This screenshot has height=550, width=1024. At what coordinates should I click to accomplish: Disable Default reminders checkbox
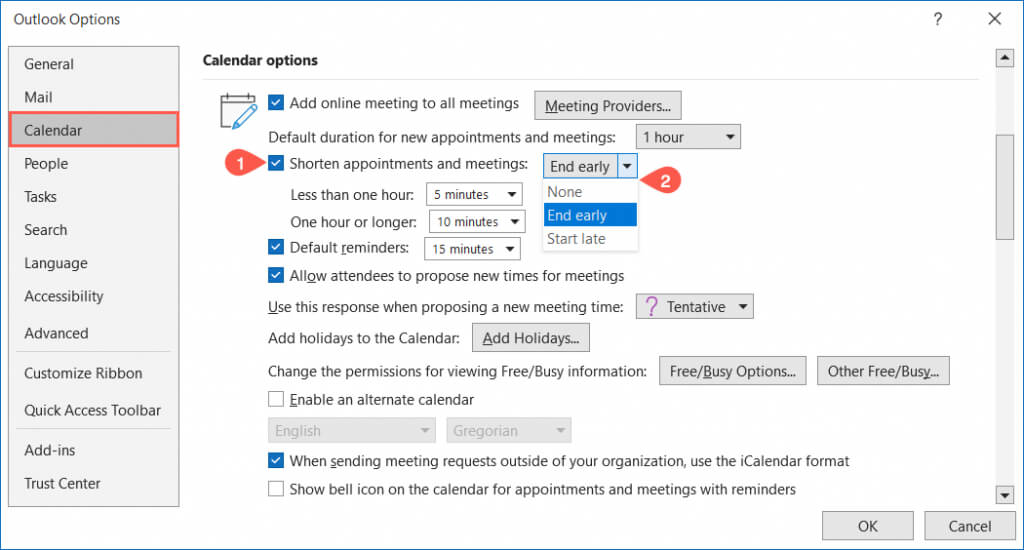click(x=277, y=247)
